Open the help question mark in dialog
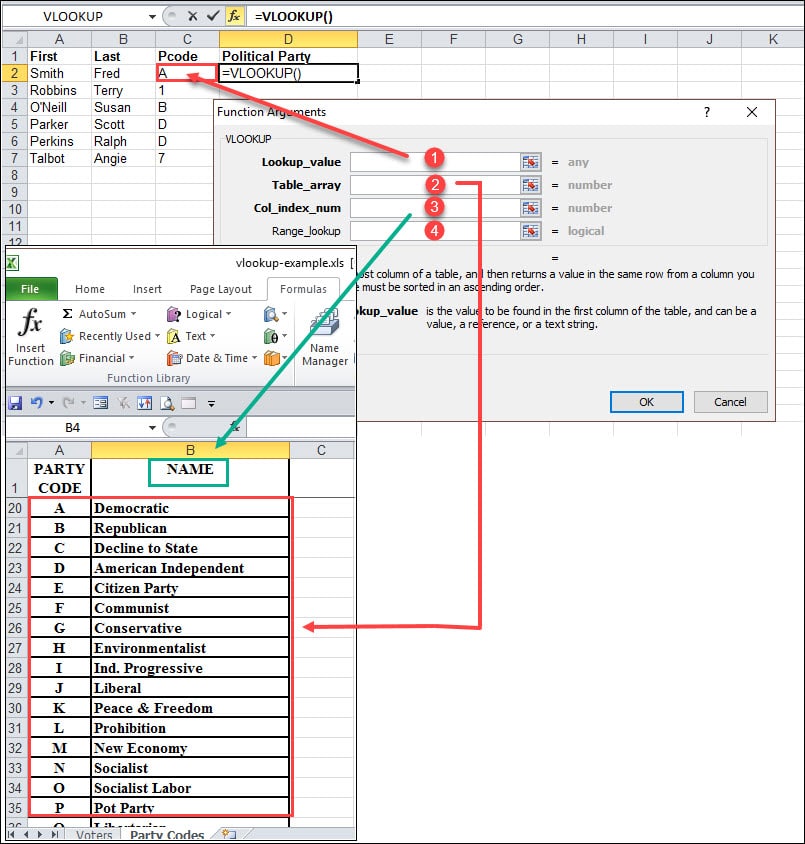This screenshot has height=844, width=805. coord(707,113)
